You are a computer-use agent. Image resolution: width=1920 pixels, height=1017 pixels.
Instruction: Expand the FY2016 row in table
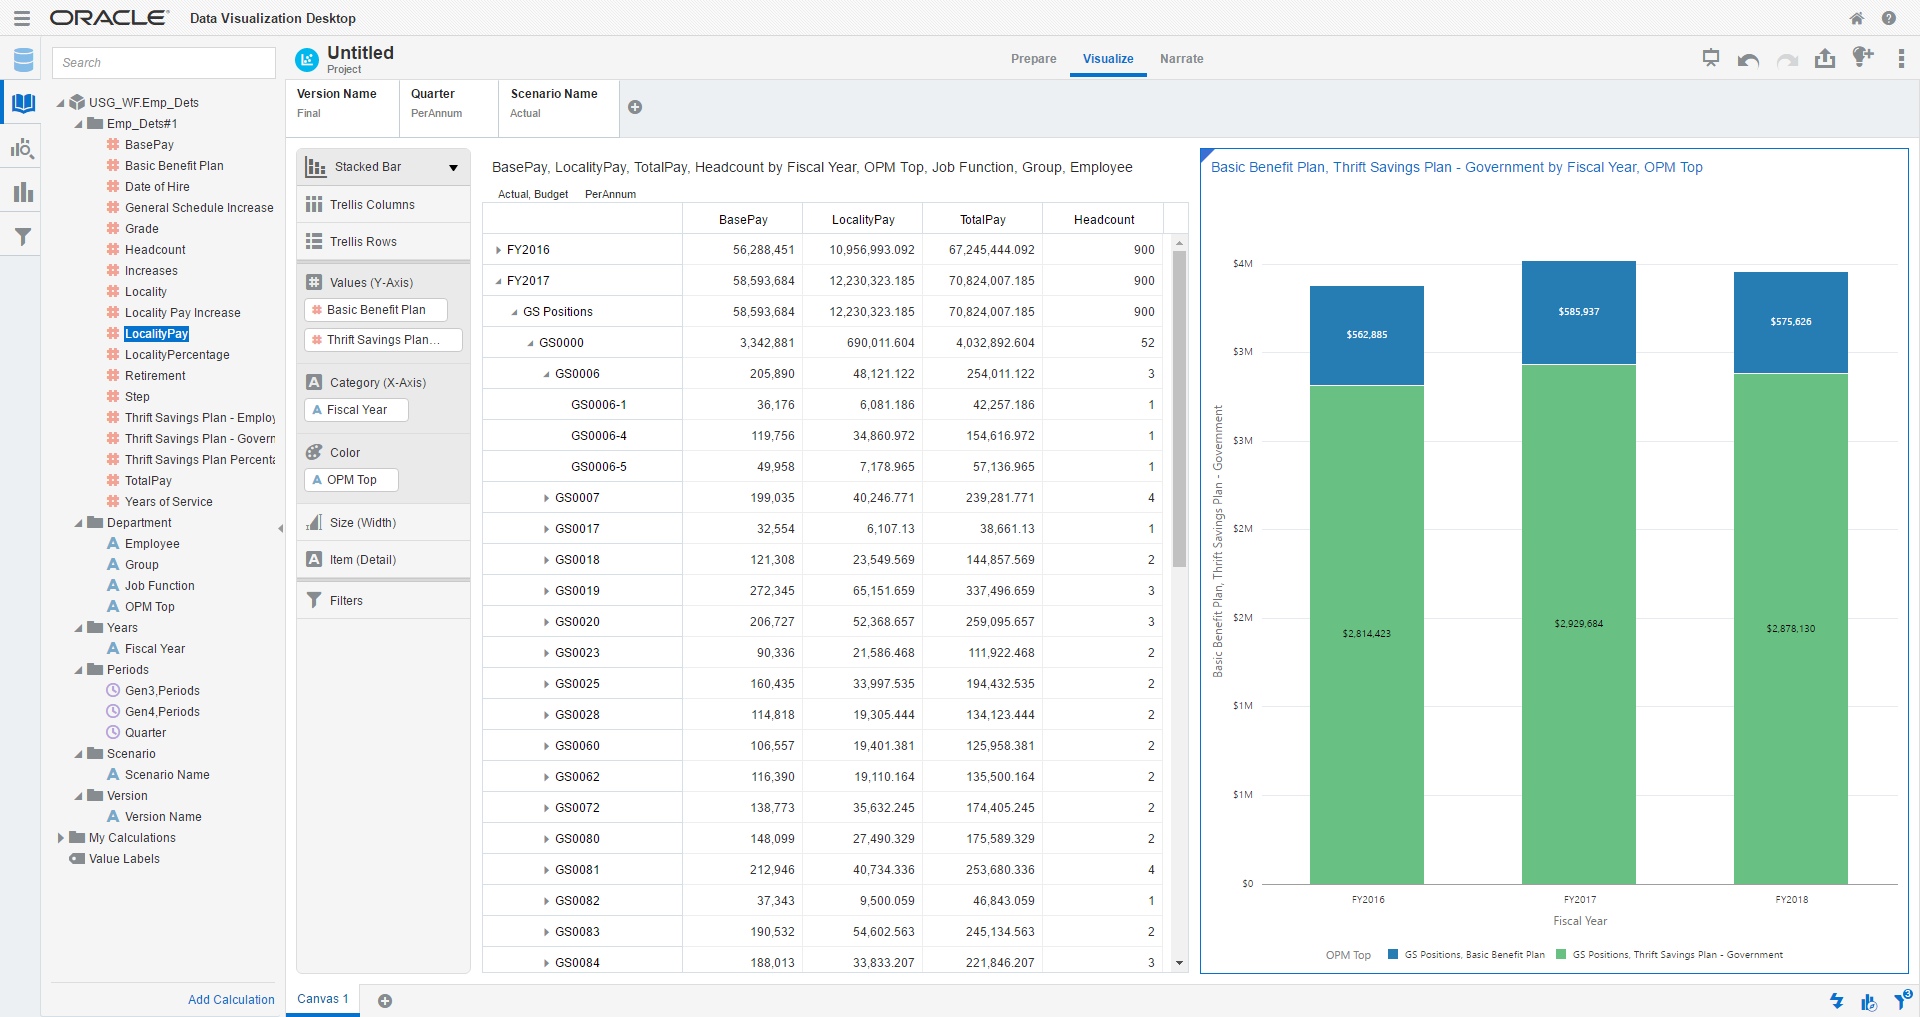(x=498, y=250)
